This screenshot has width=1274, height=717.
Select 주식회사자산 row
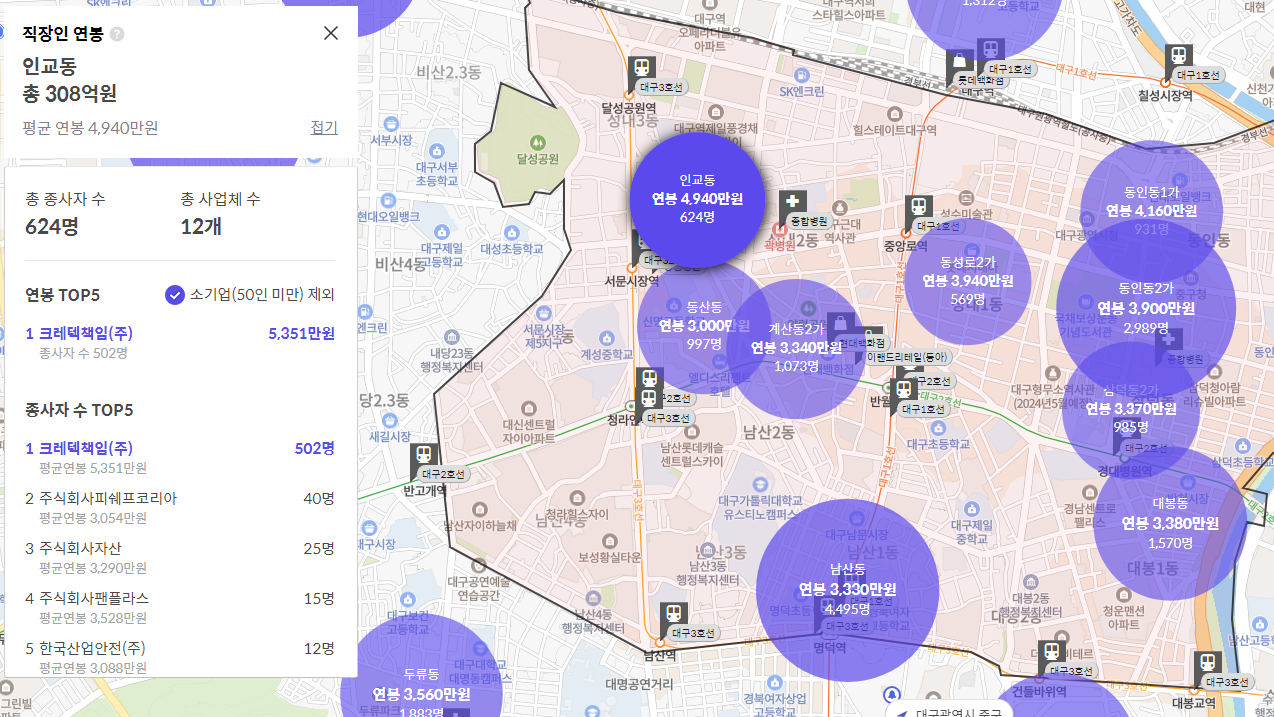[x=180, y=556]
